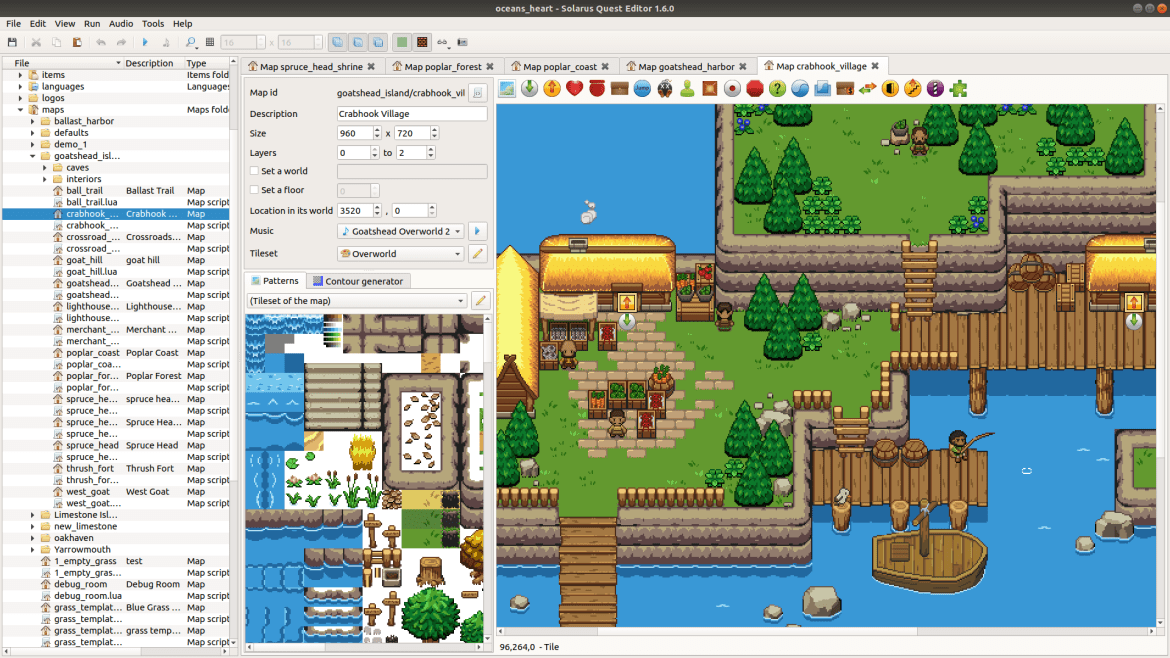Toggle visibility of layer 0
Image resolution: width=1170 pixels, height=658 pixels.
tap(337, 43)
